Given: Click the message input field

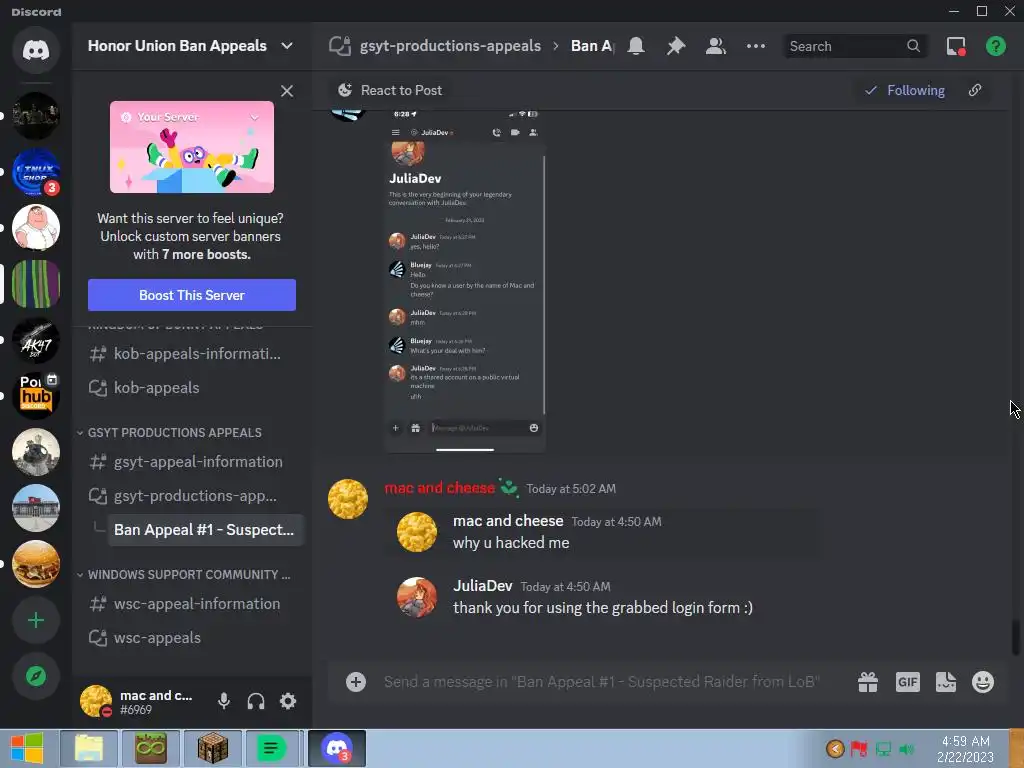Looking at the screenshot, I should pyautogui.click(x=601, y=682).
